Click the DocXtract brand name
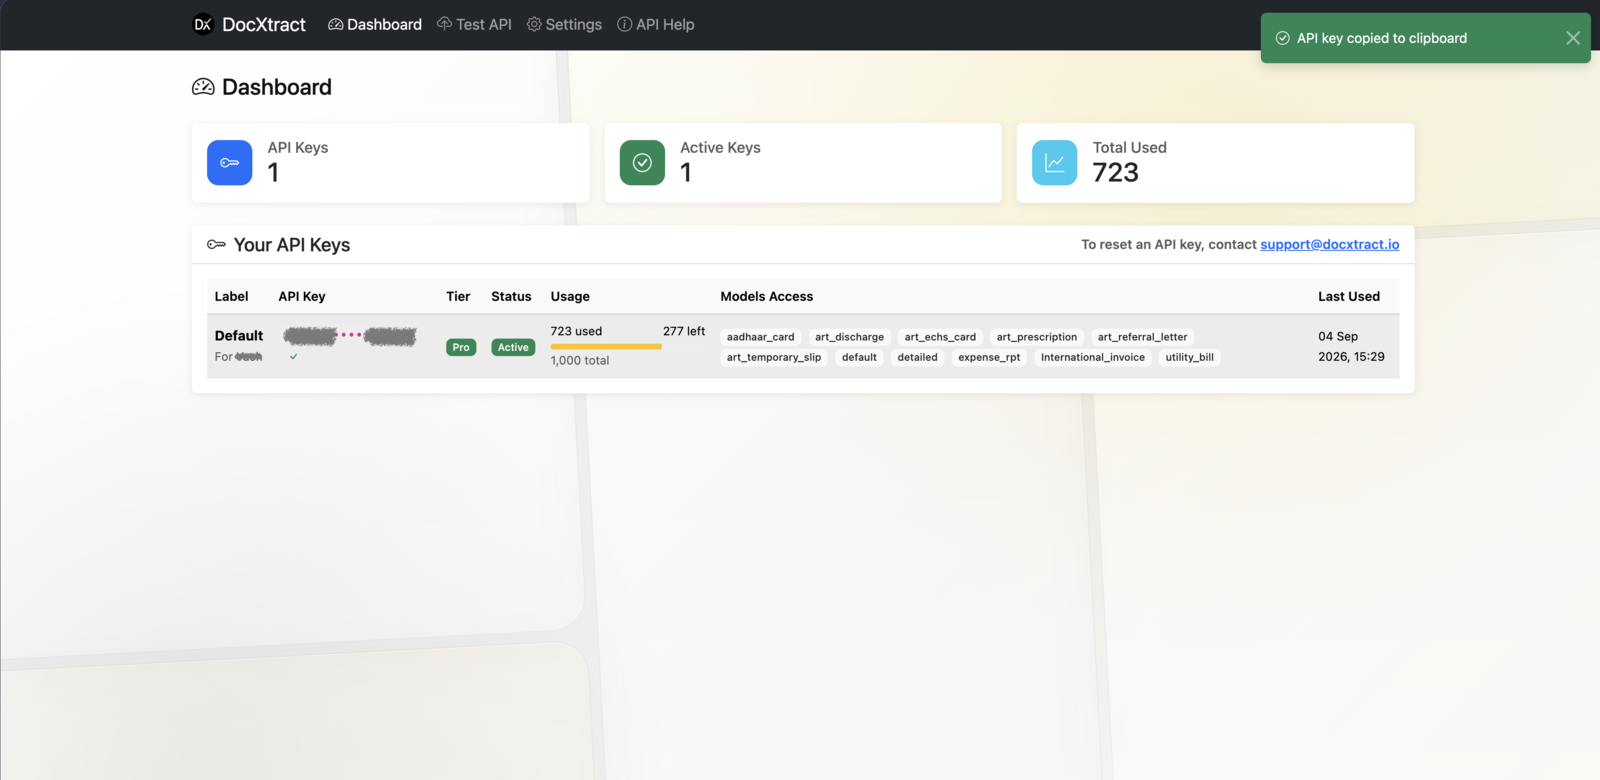This screenshot has width=1600, height=780. [264, 24]
